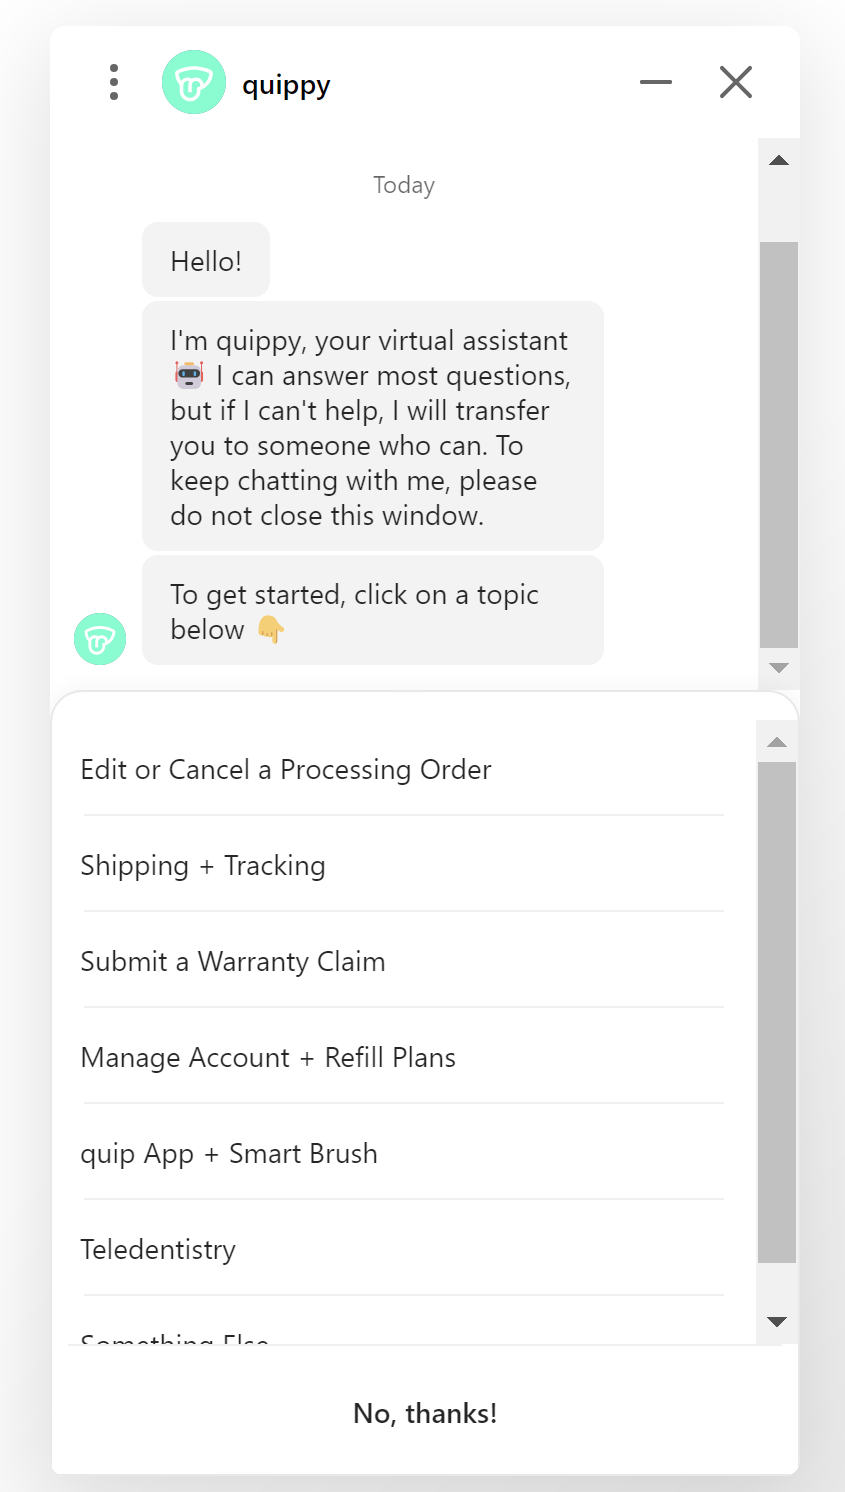Click the message asking you to pick a topic

372,610
